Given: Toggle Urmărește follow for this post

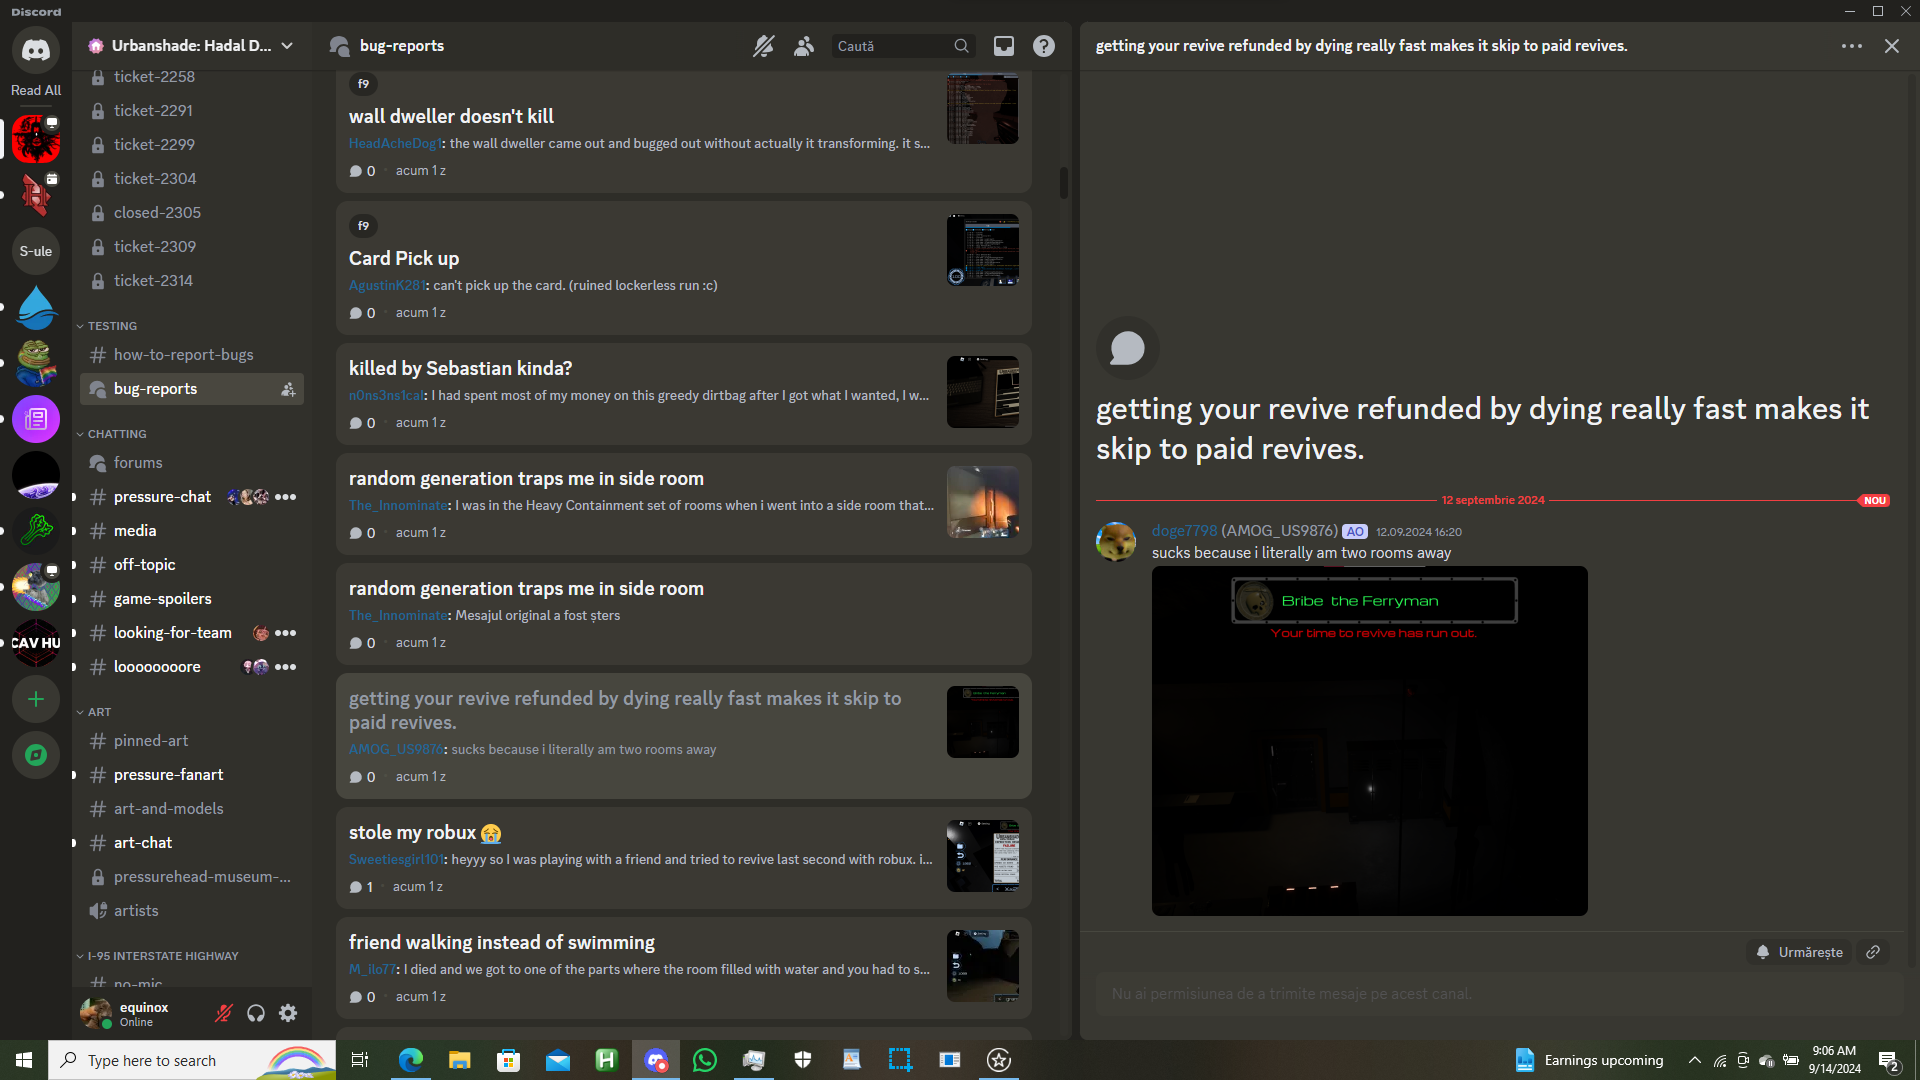Looking at the screenshot, I should coord(1800,952).
